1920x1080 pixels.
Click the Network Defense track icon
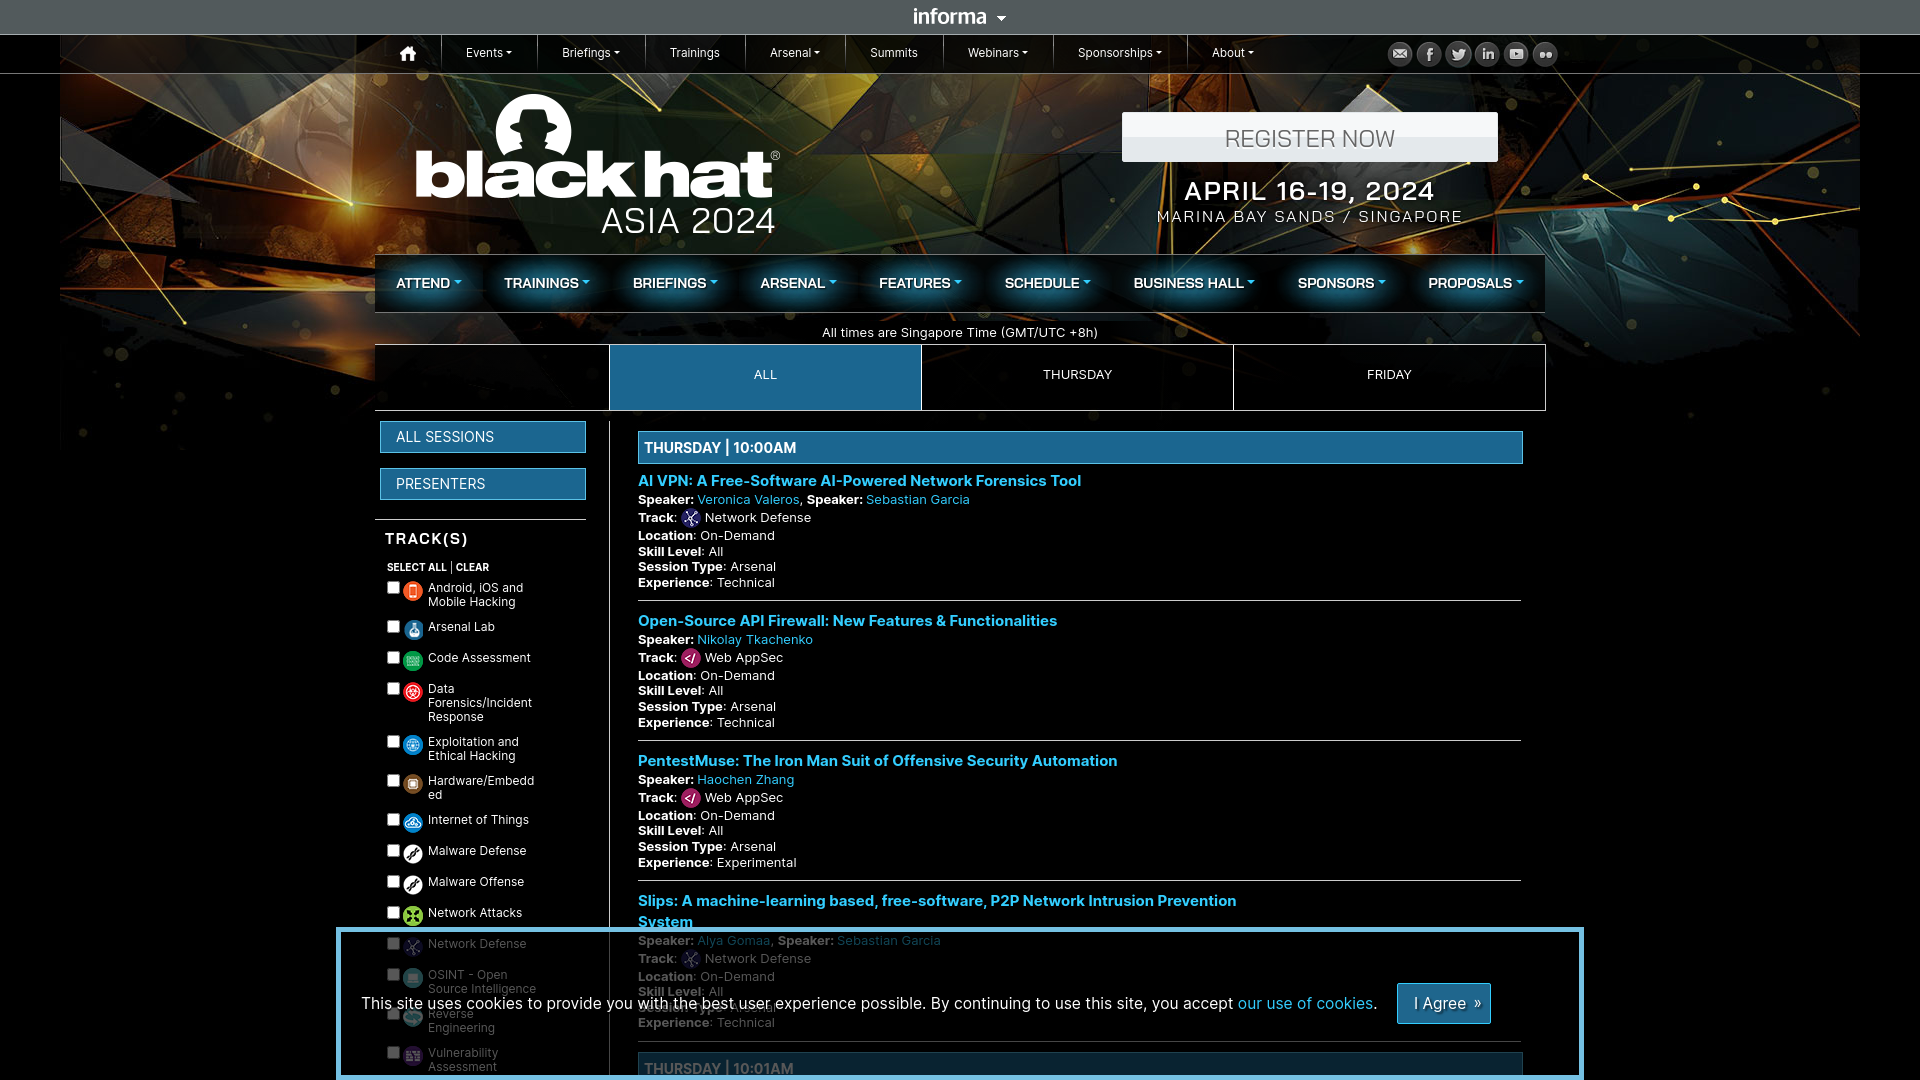(x=413, y=945)
